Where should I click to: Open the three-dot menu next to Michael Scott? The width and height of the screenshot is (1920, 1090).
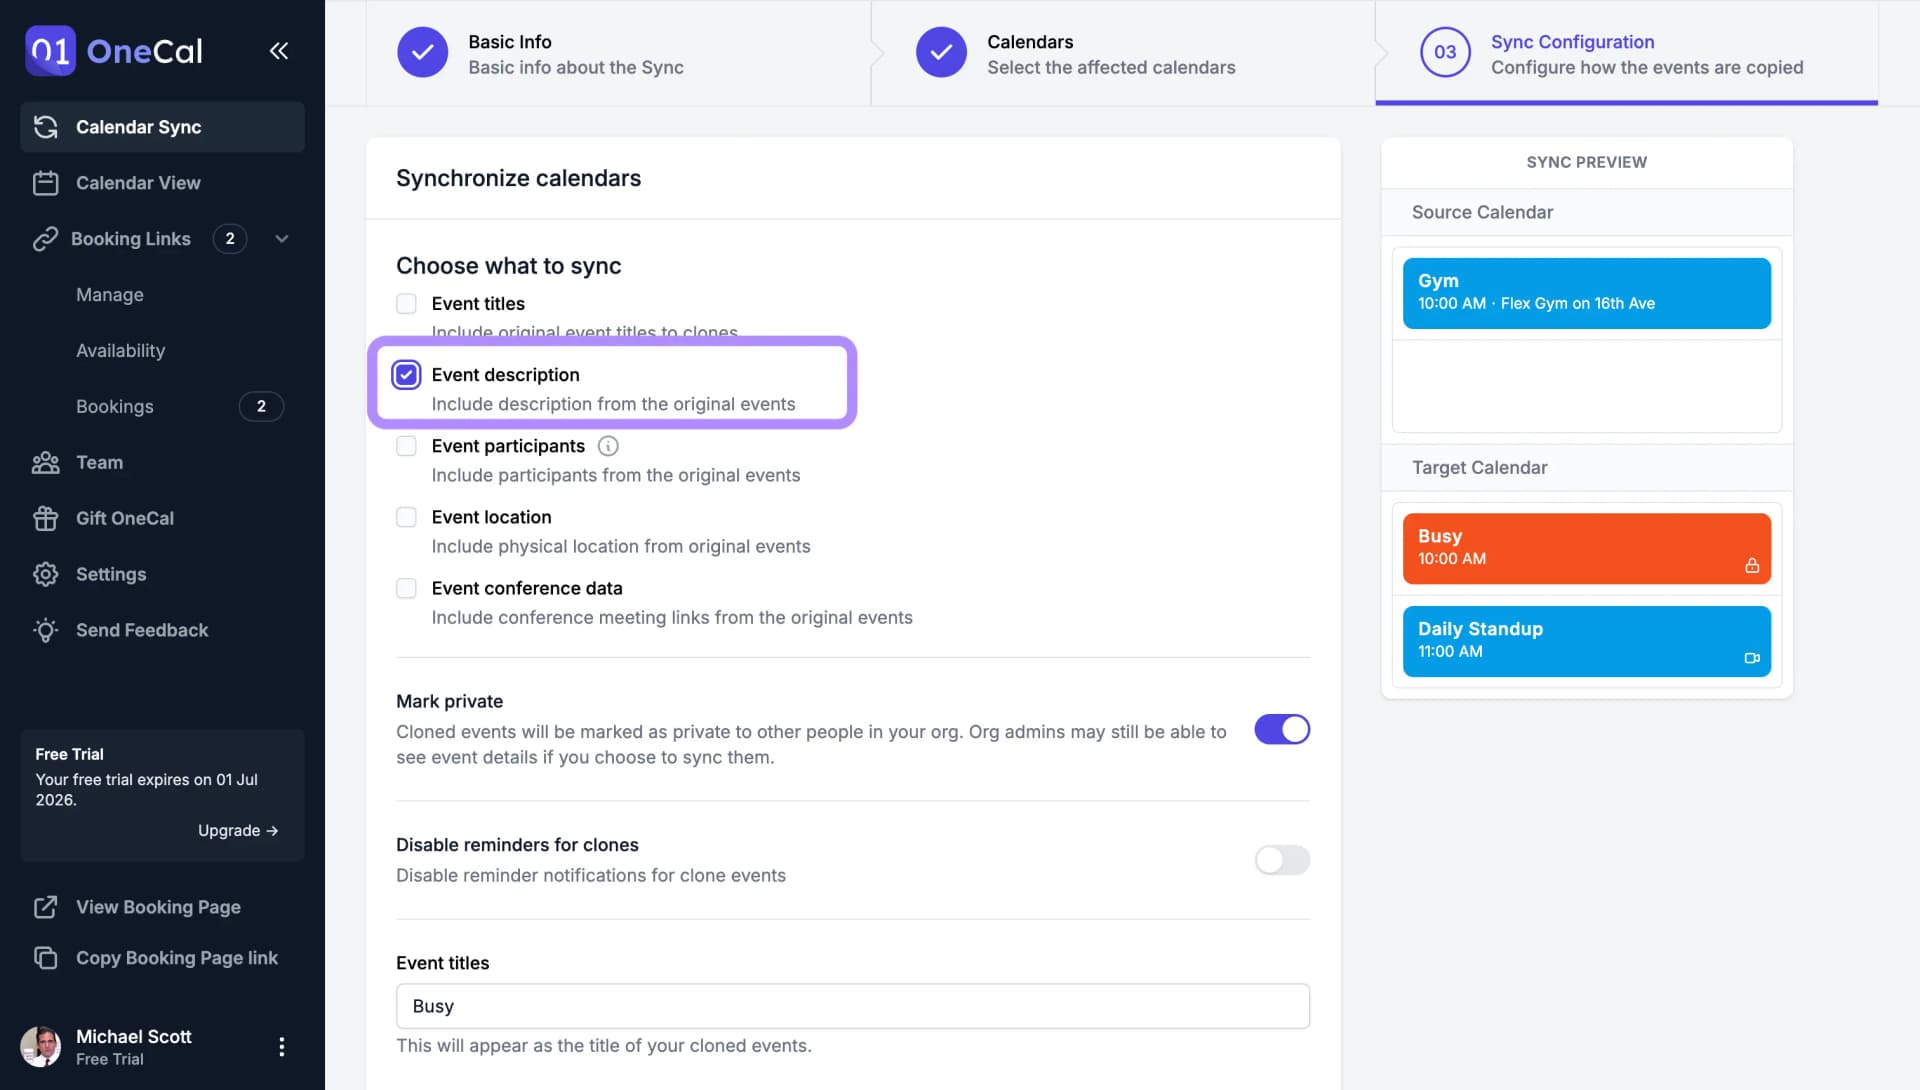[x=282, y=1046]
